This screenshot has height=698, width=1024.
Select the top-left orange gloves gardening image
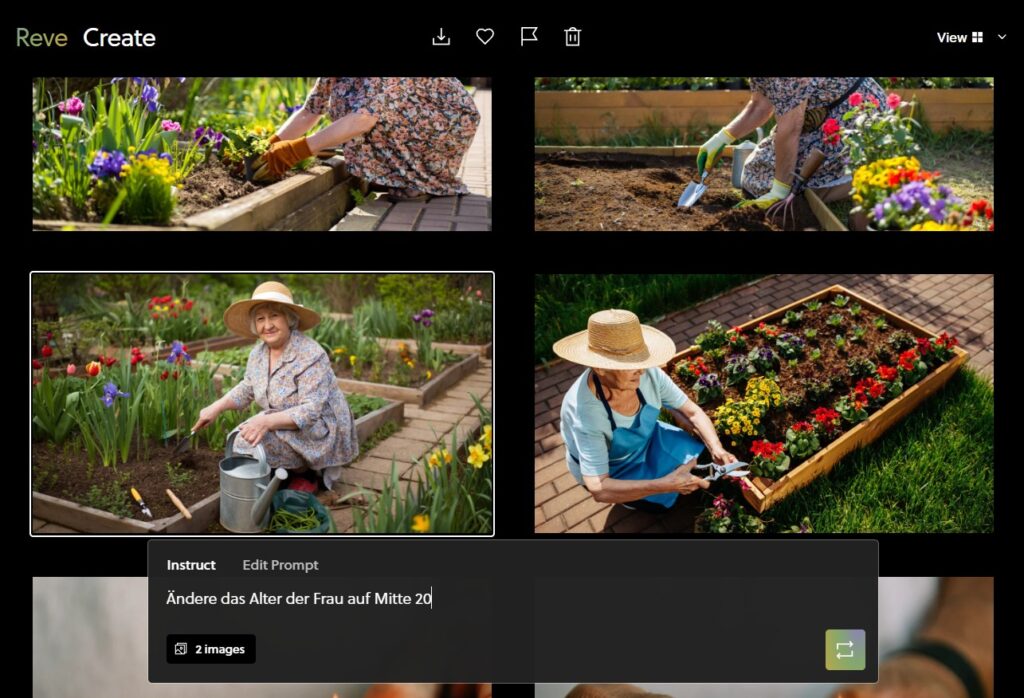(x=262, y=154)
